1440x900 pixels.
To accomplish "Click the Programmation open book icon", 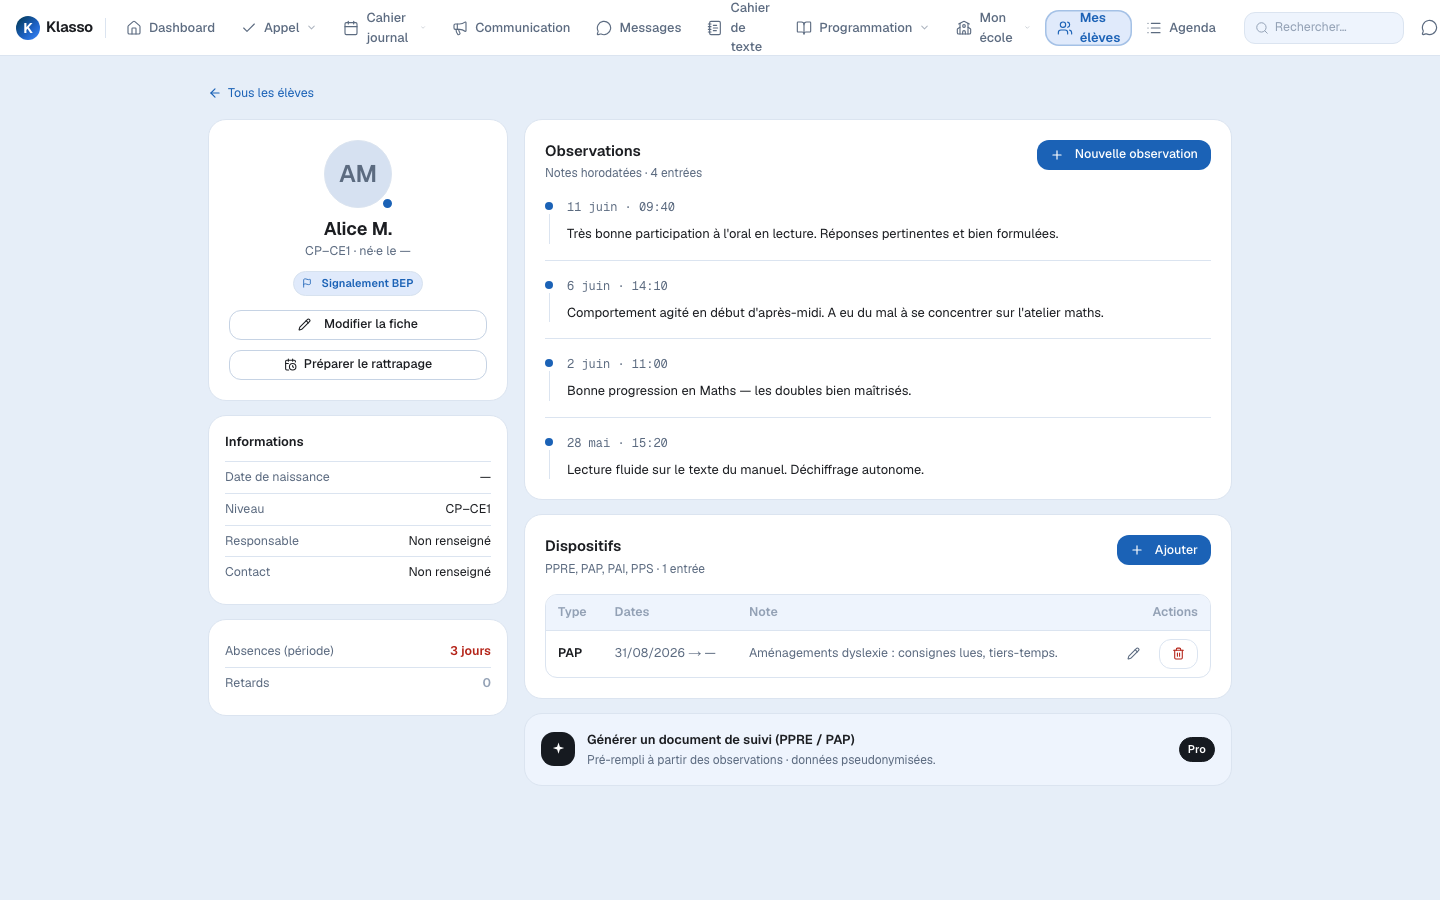I will point(804,28).
